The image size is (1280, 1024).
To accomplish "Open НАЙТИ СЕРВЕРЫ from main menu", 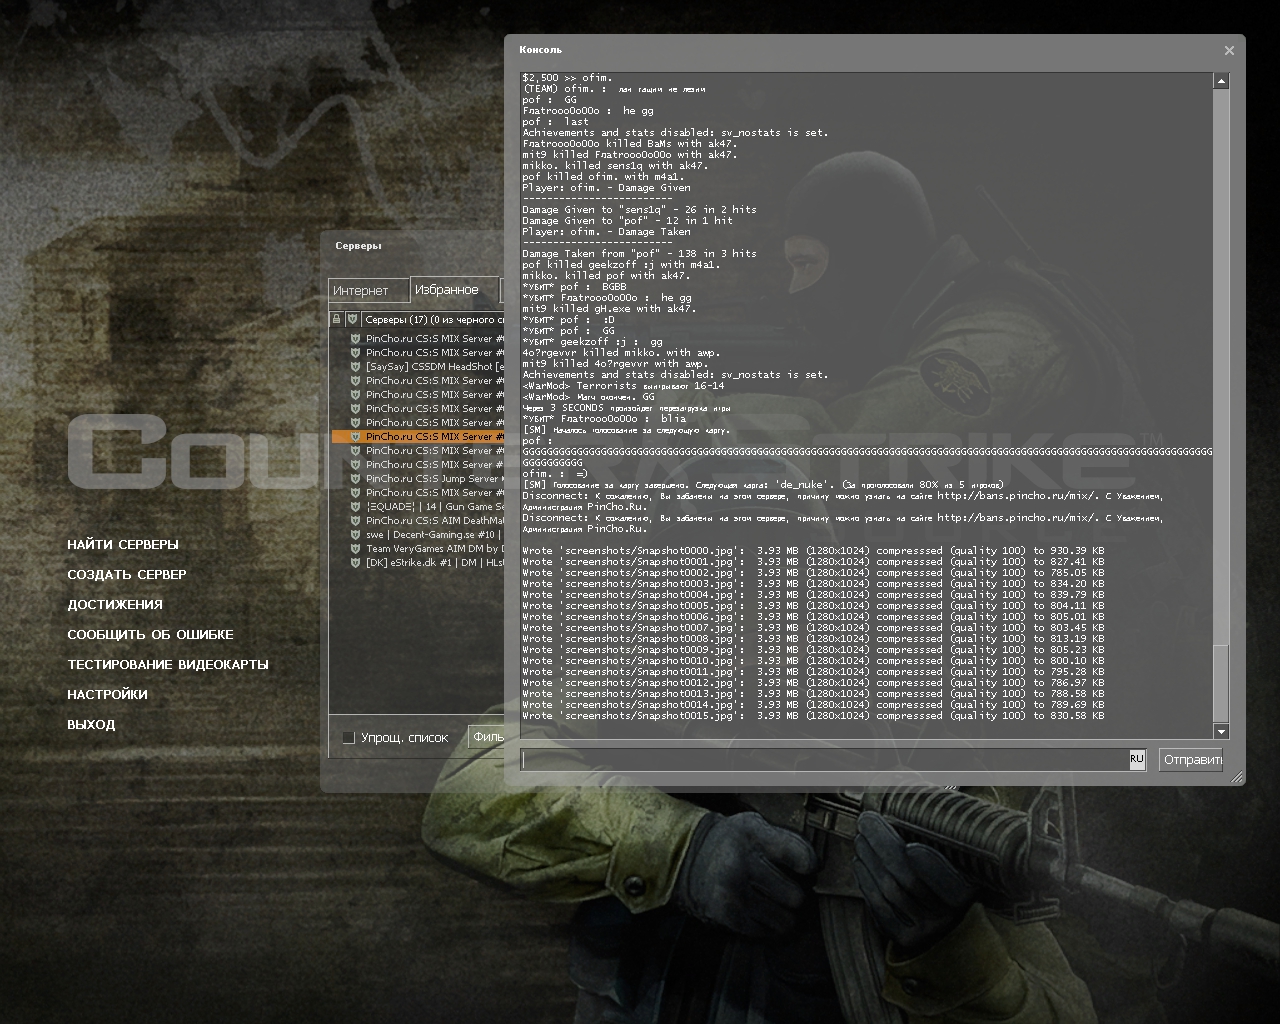I will 123,545.
